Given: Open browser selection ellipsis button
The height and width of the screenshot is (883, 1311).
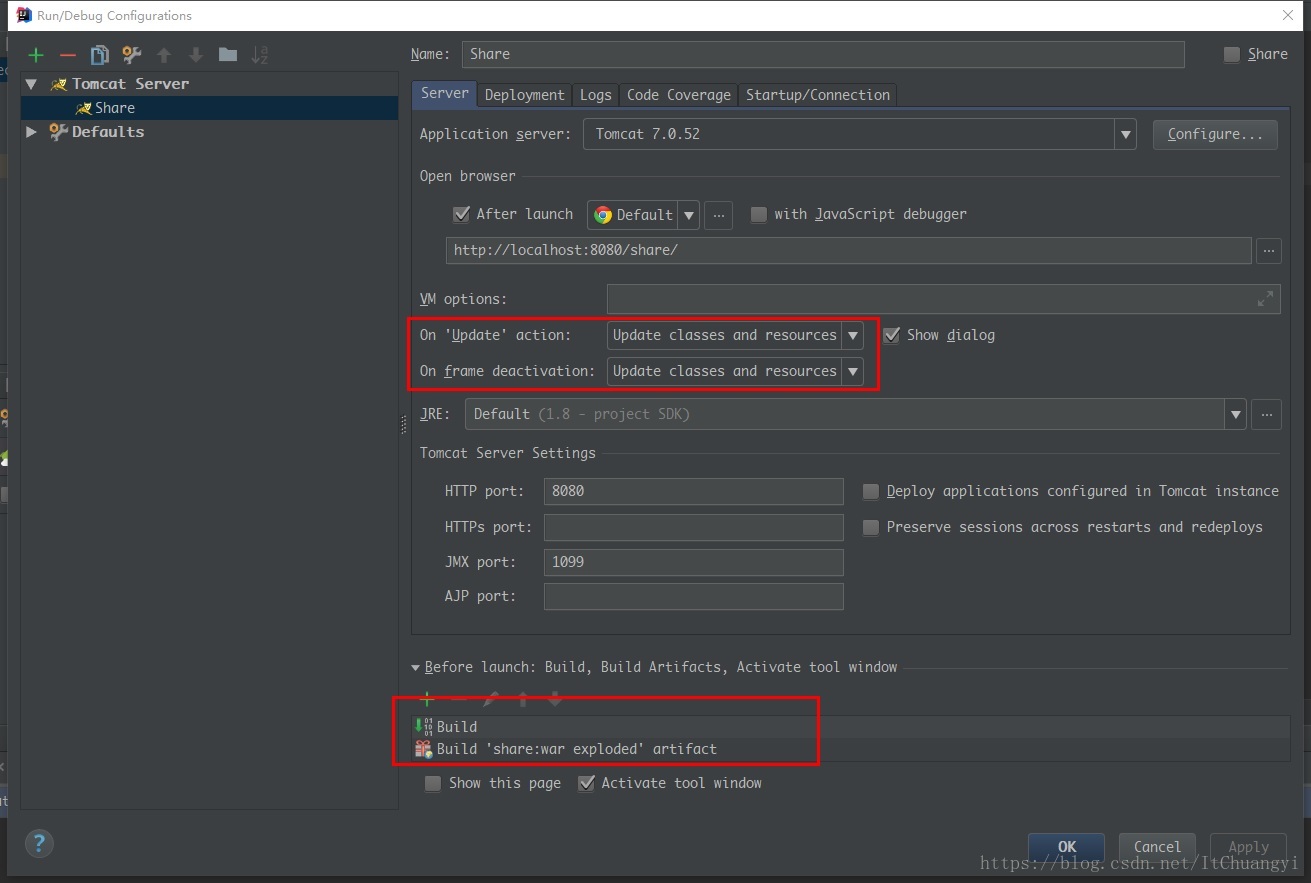Looking at the screenshot, I should tap(718, 215).
